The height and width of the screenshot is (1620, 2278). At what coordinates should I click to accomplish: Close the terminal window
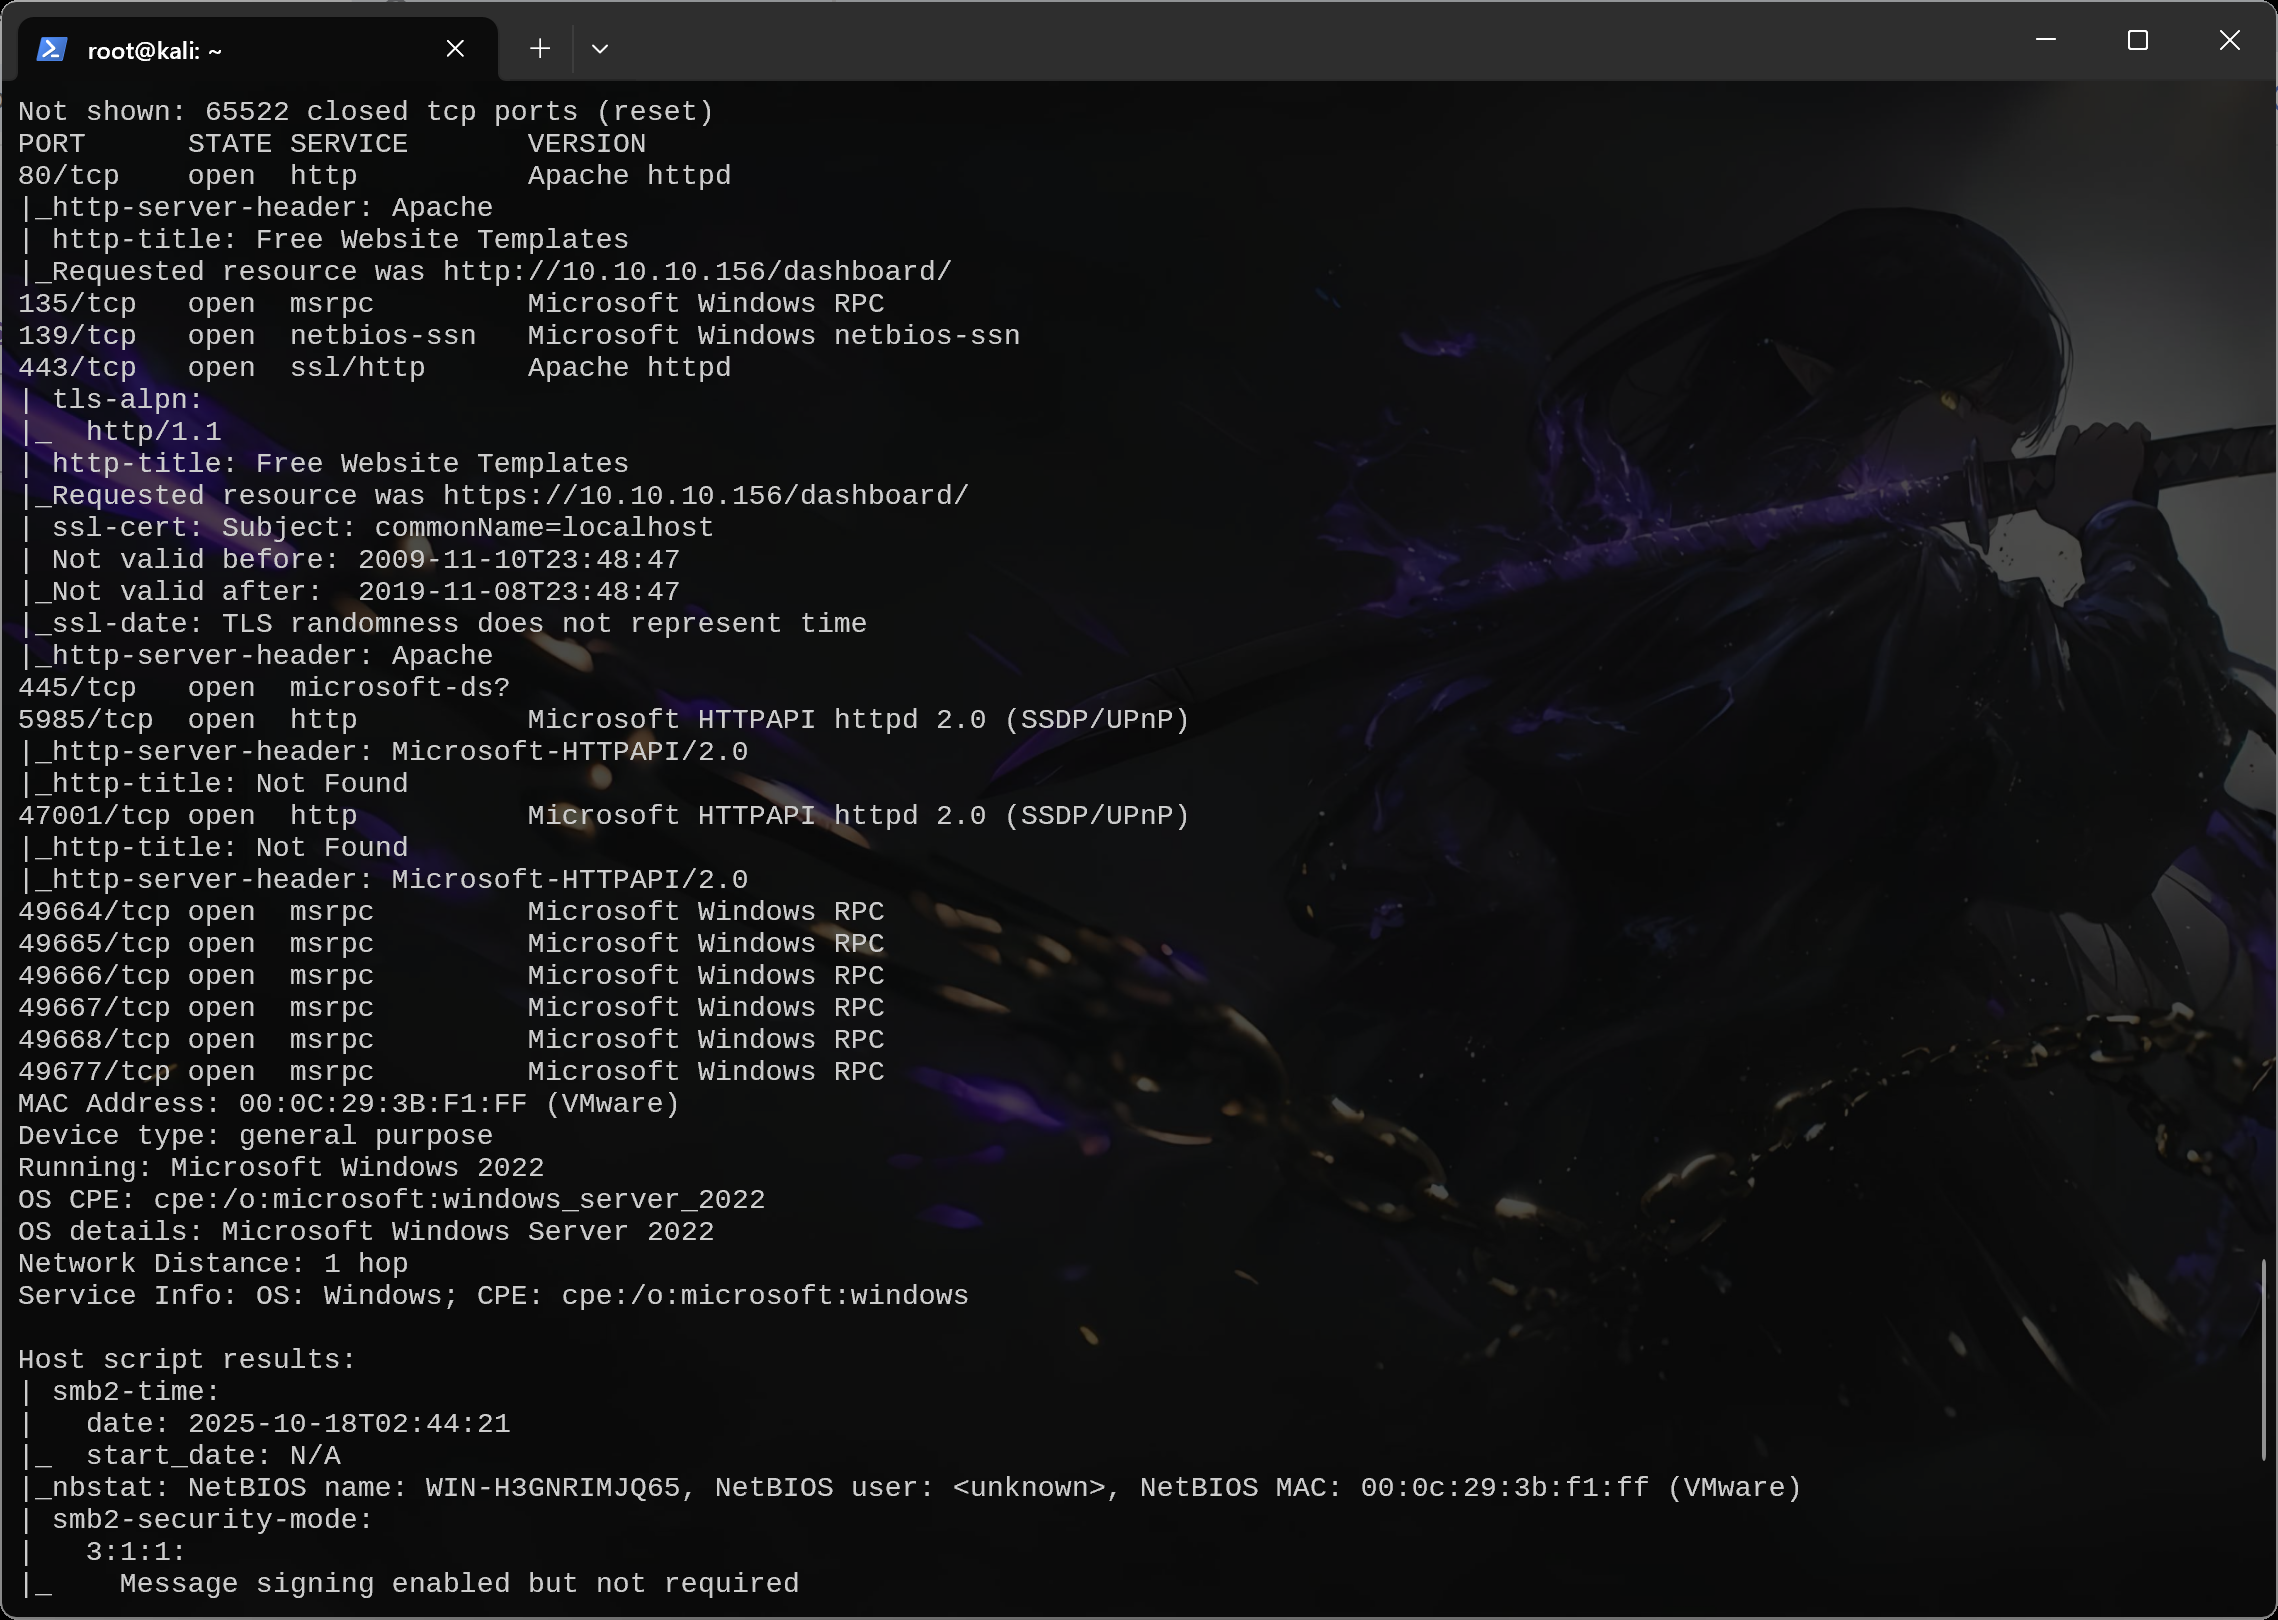click(x=2230, y=40)
